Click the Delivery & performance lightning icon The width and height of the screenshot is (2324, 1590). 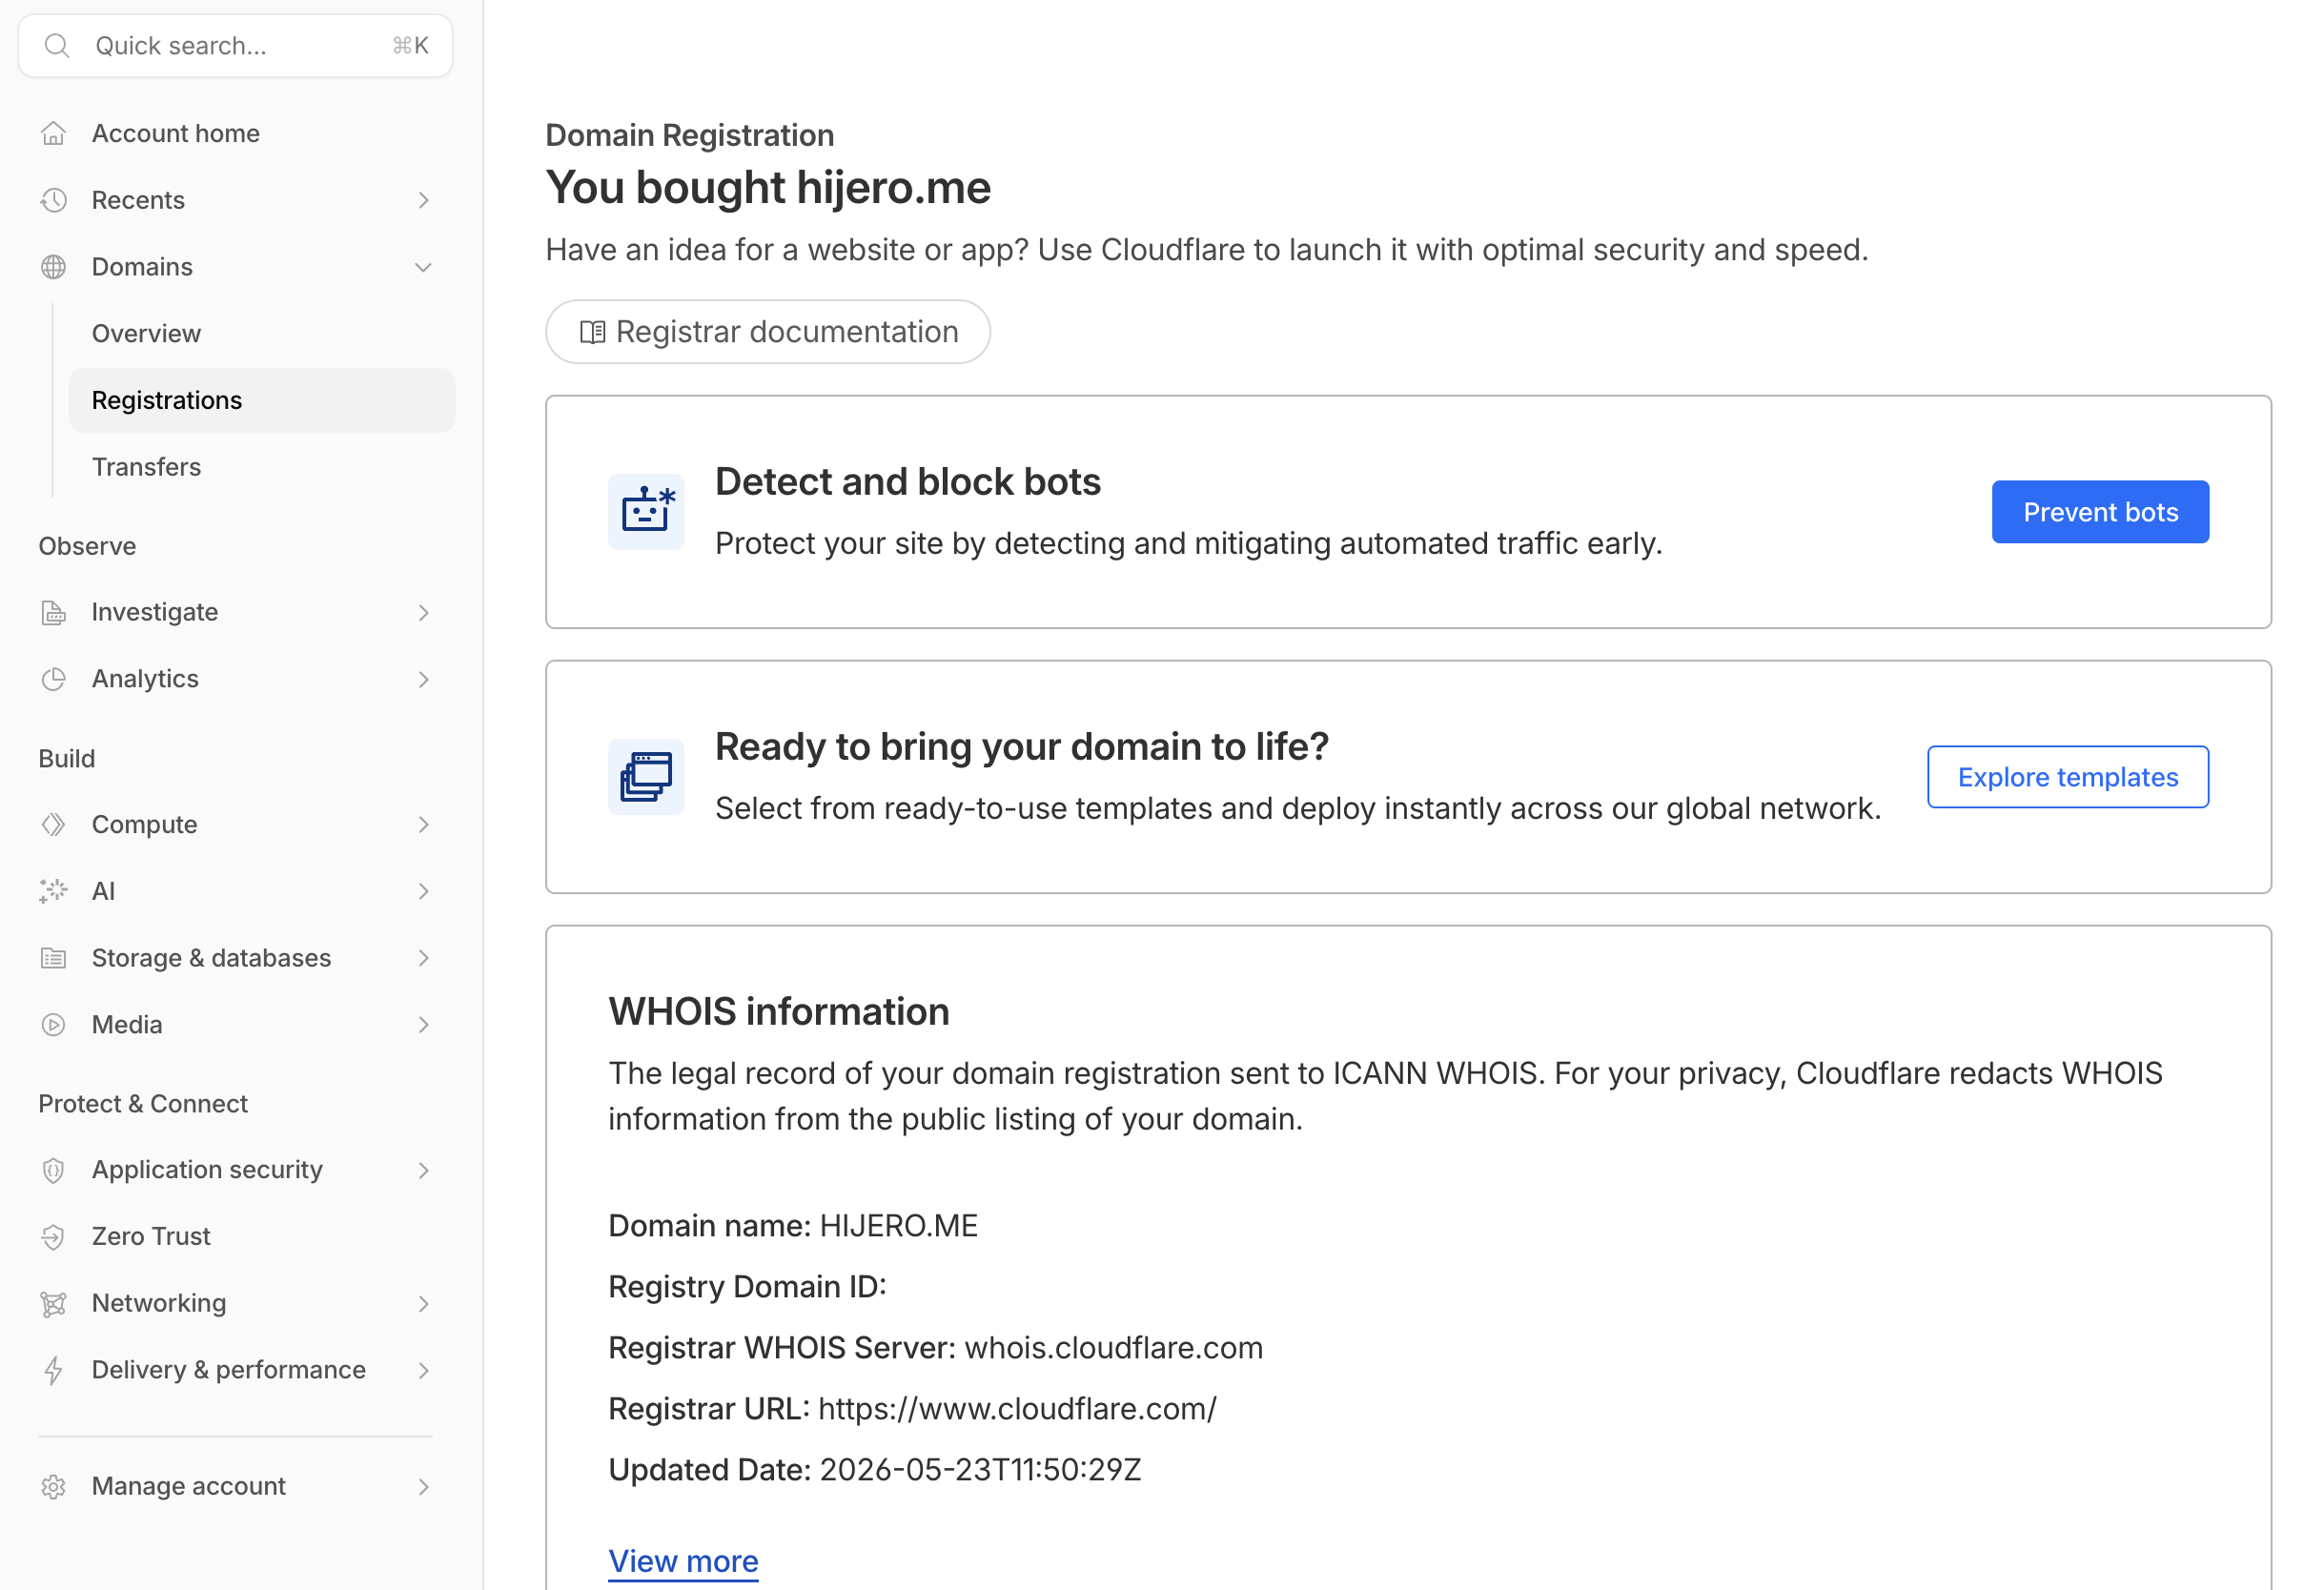click(x=54, y=1370)
